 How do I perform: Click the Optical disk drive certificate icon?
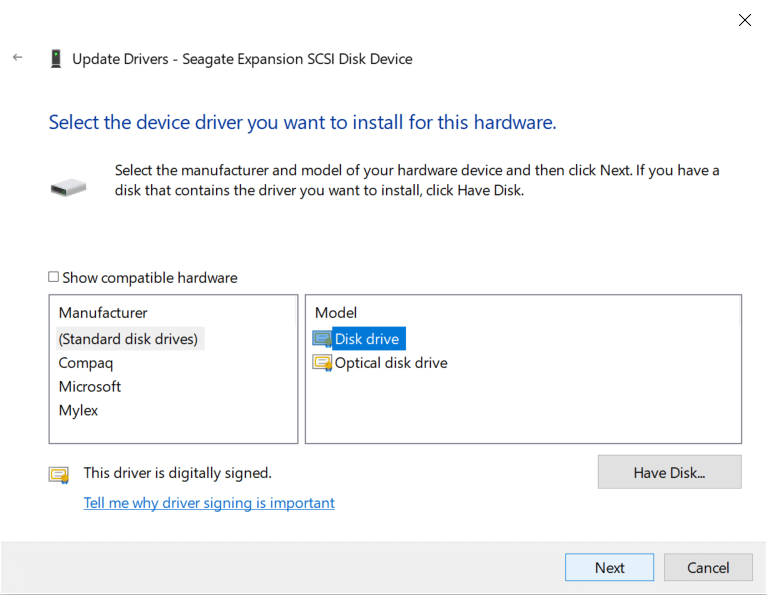tap(322, 363)
